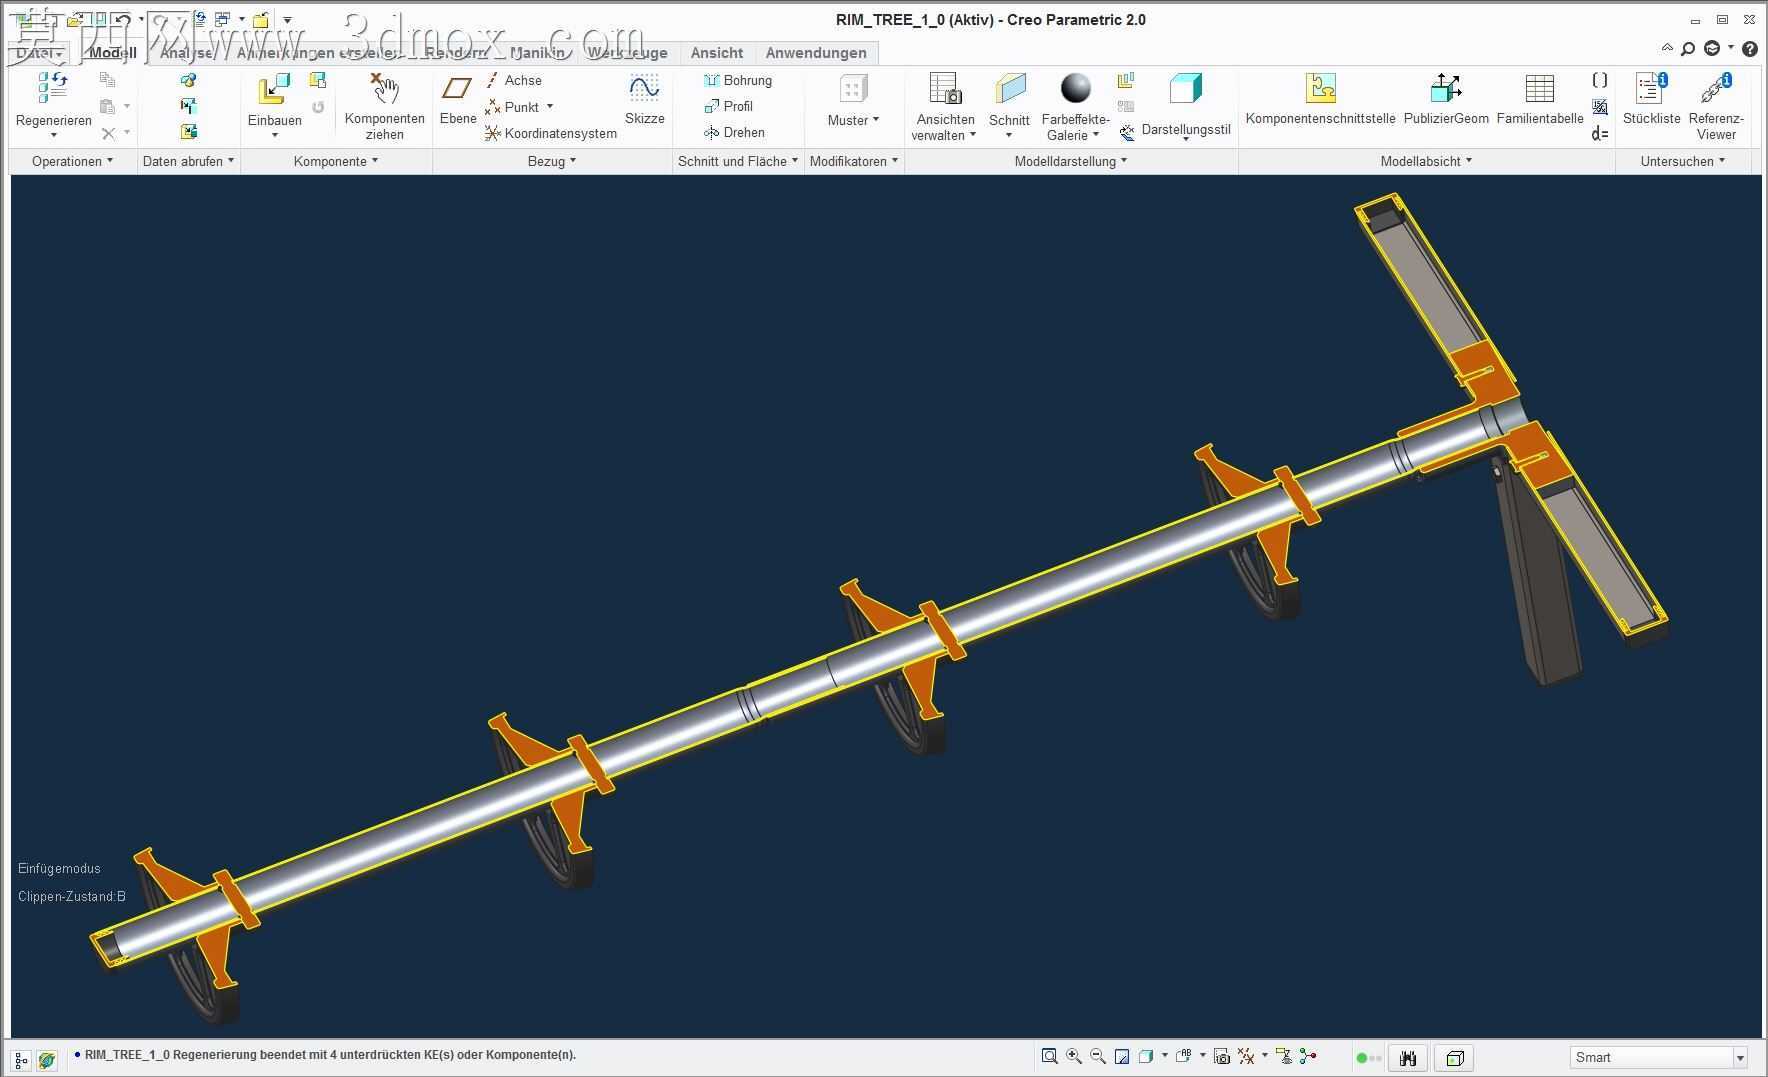This screenshot has height=1077, width=1768.
Task: Click the datum display filter icon
Action: 1246,1056
